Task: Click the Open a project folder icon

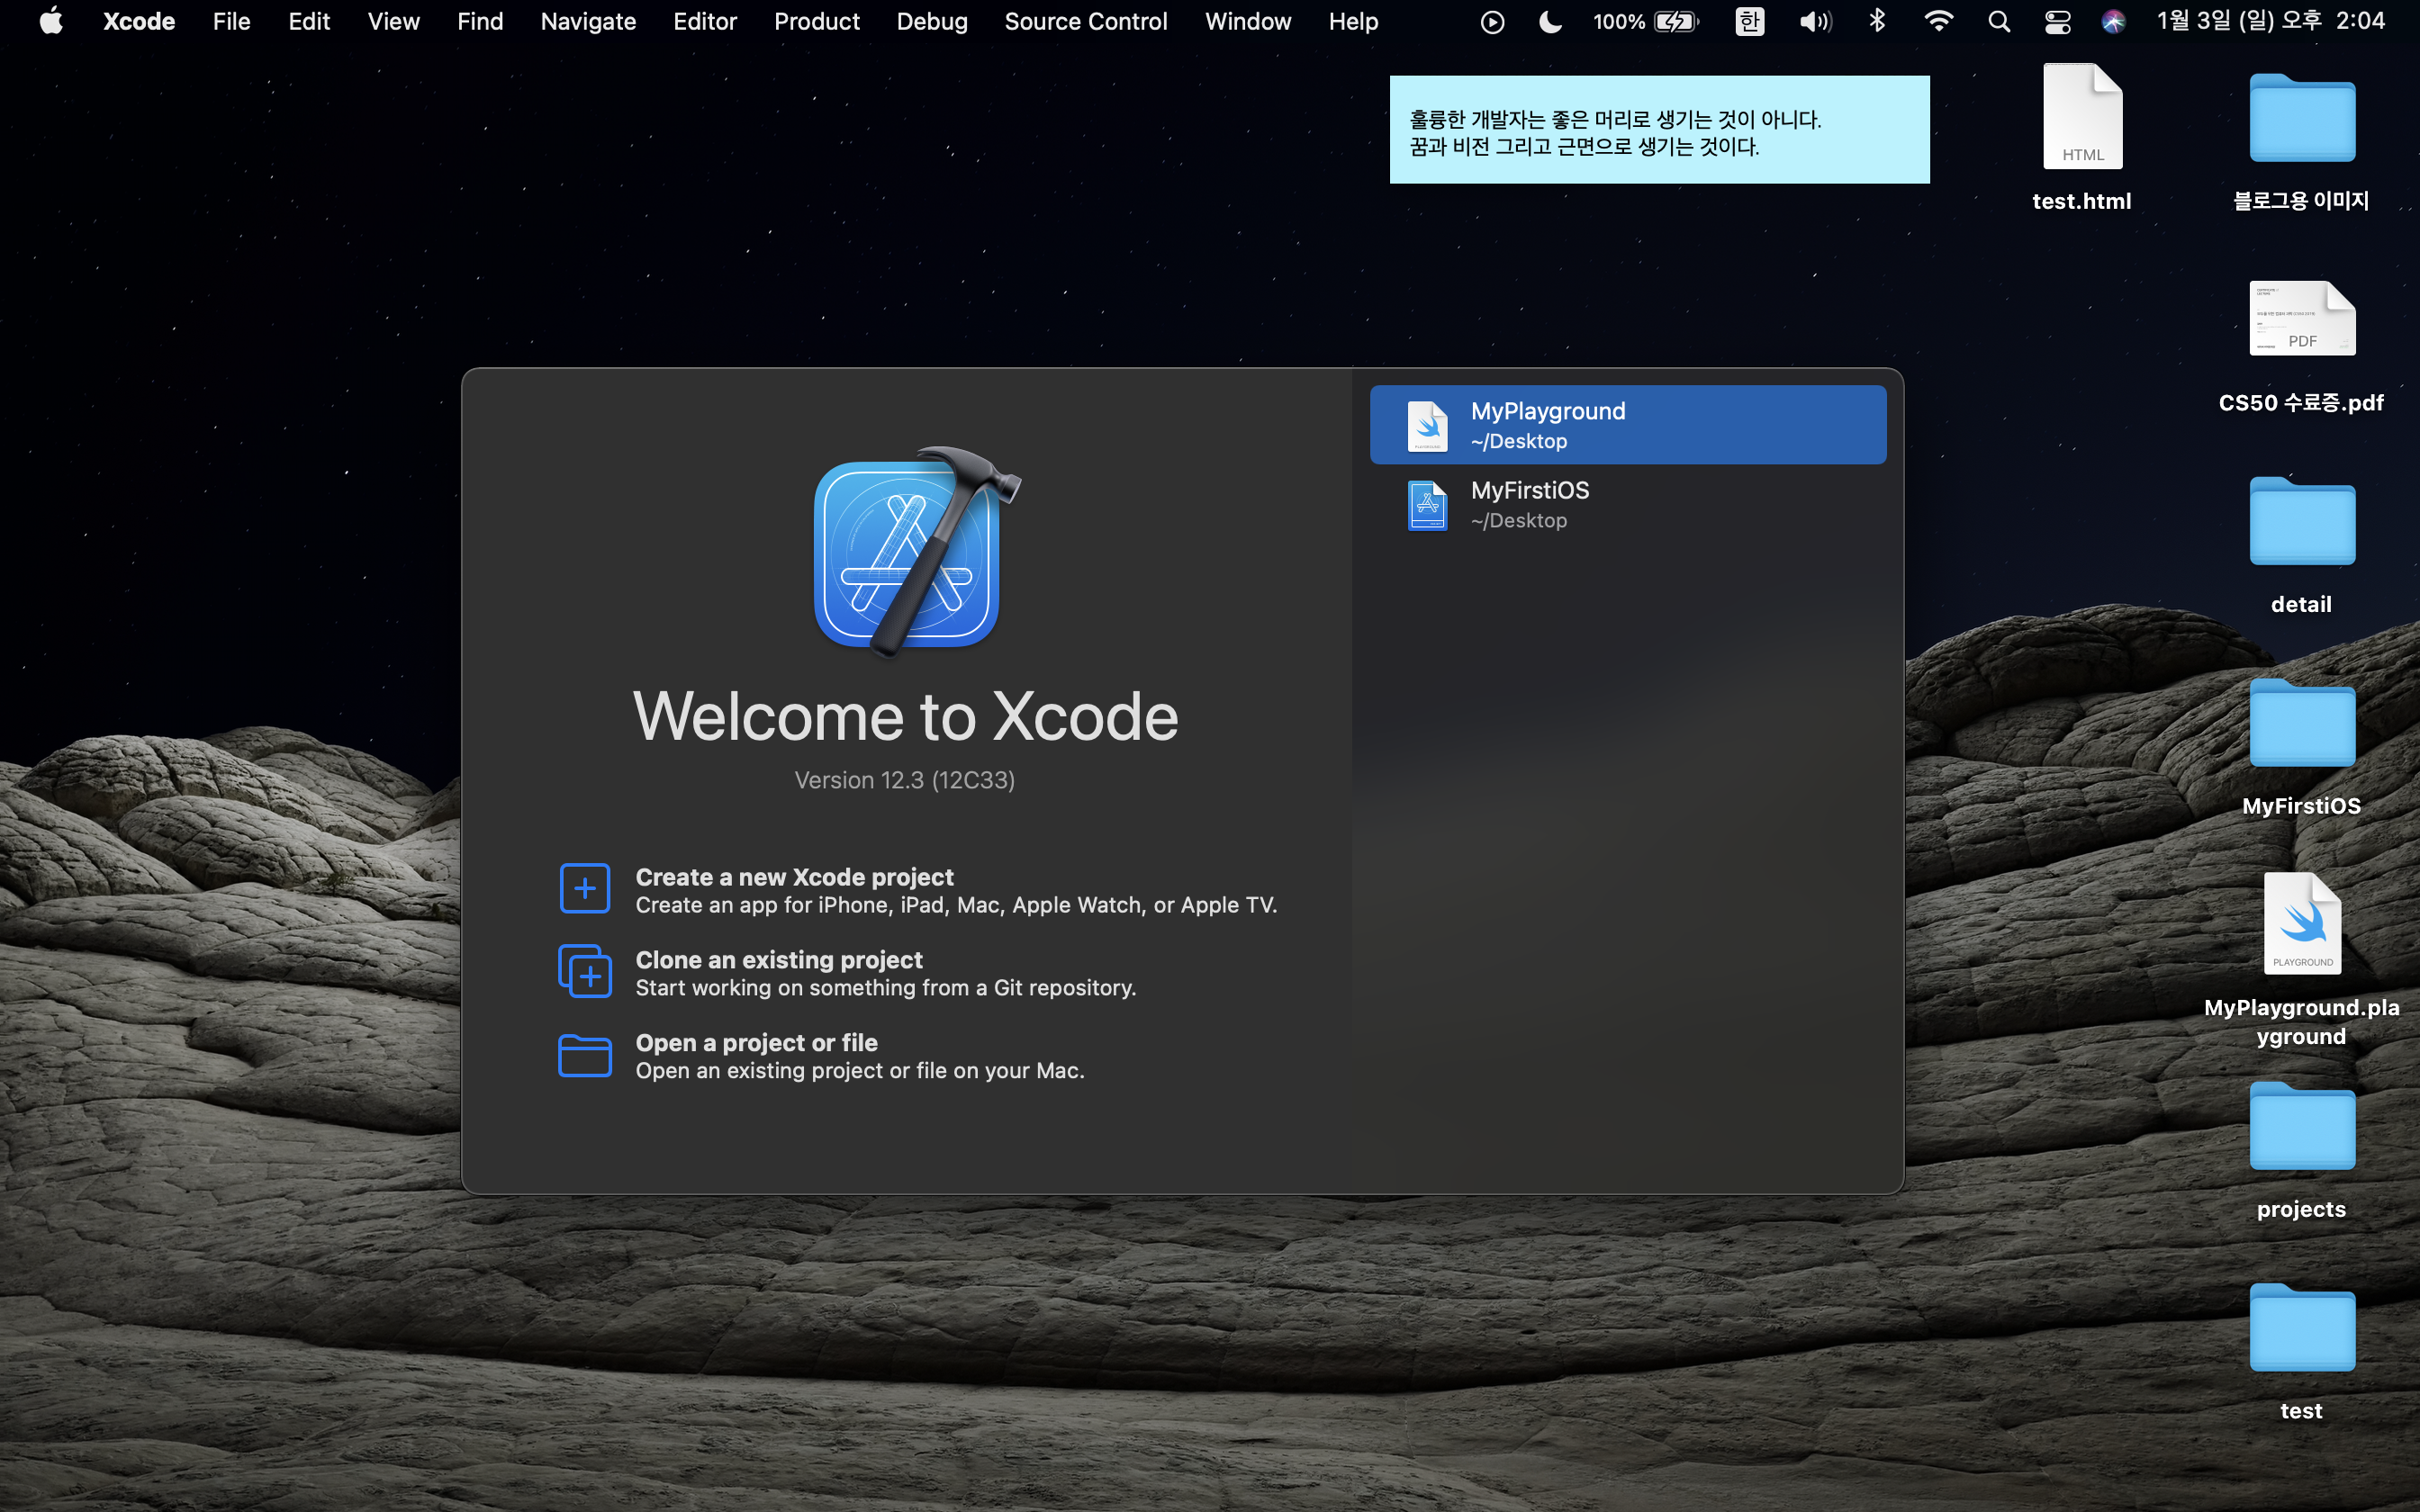Action: [x=584, y=1055]
